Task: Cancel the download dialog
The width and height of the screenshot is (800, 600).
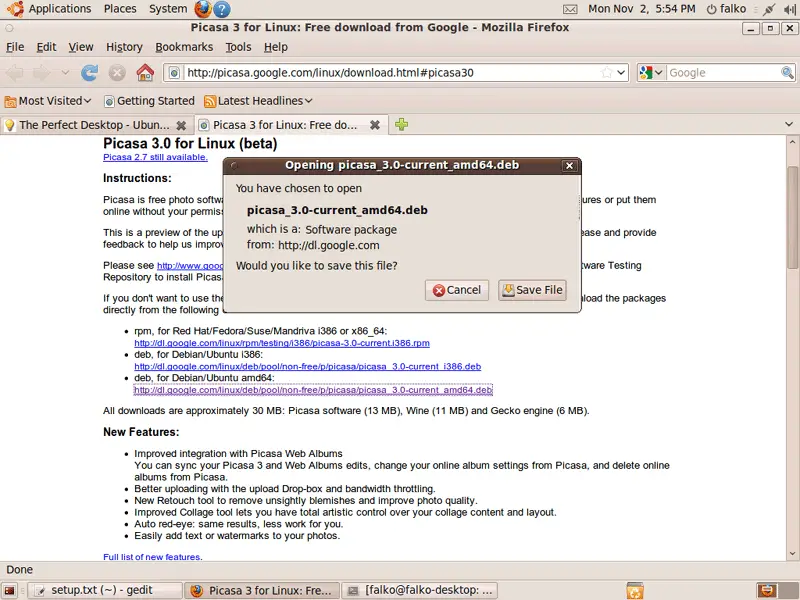Action: tap(456, 290)
